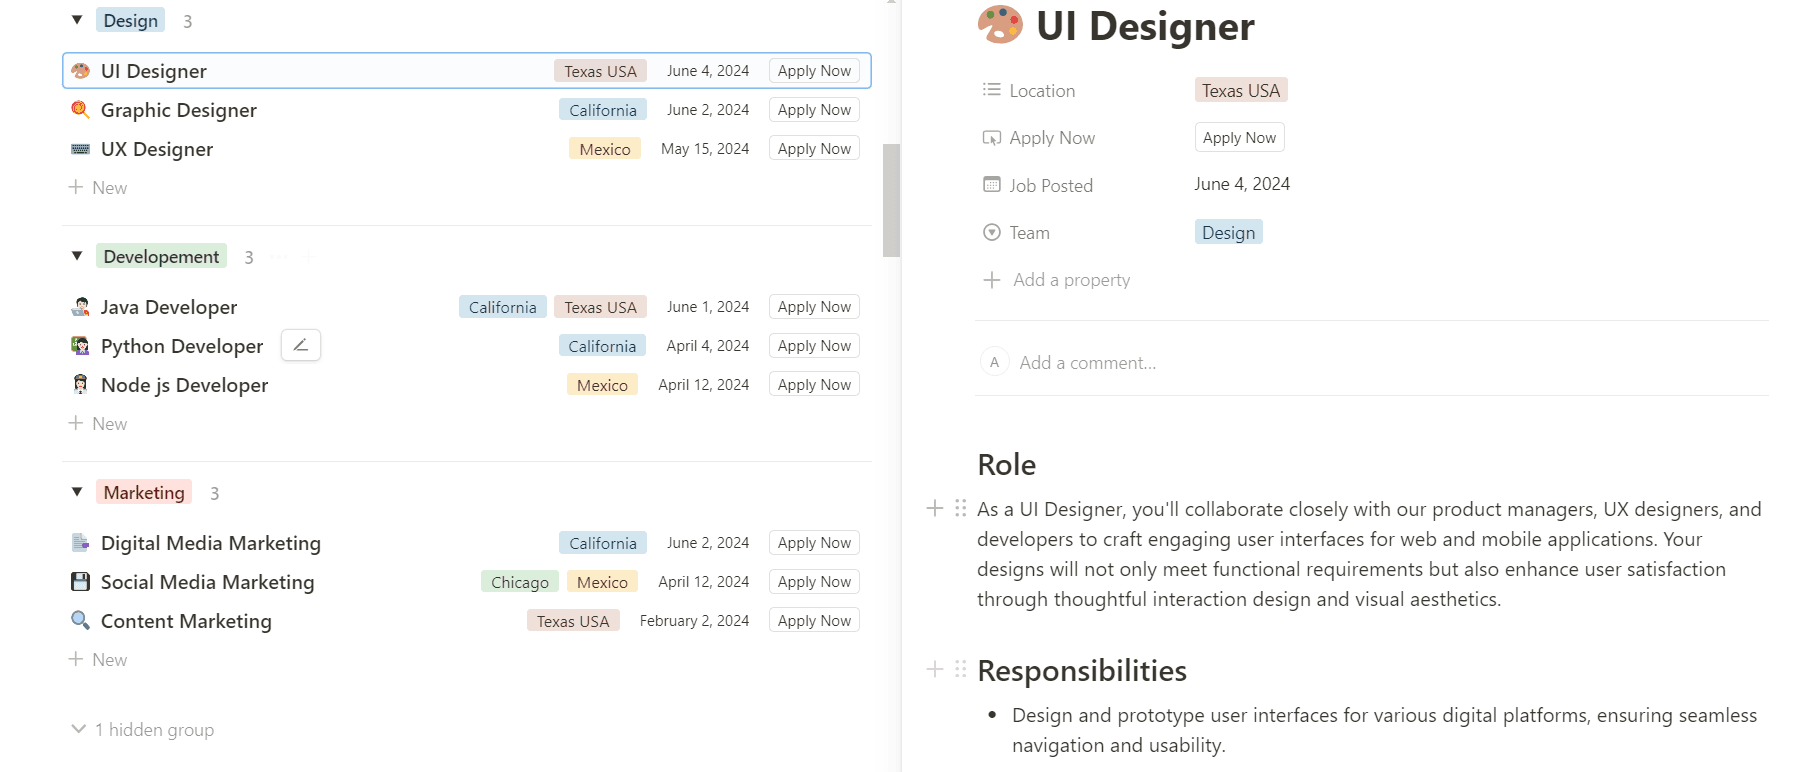
Task: Click the UX Designer keyboard icon
Action: 81,149
